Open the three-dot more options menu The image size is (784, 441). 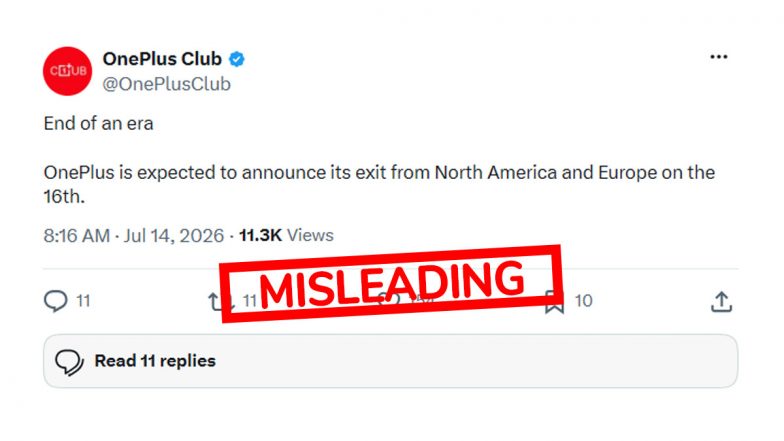pyautogui.click(x=718, y=57)
